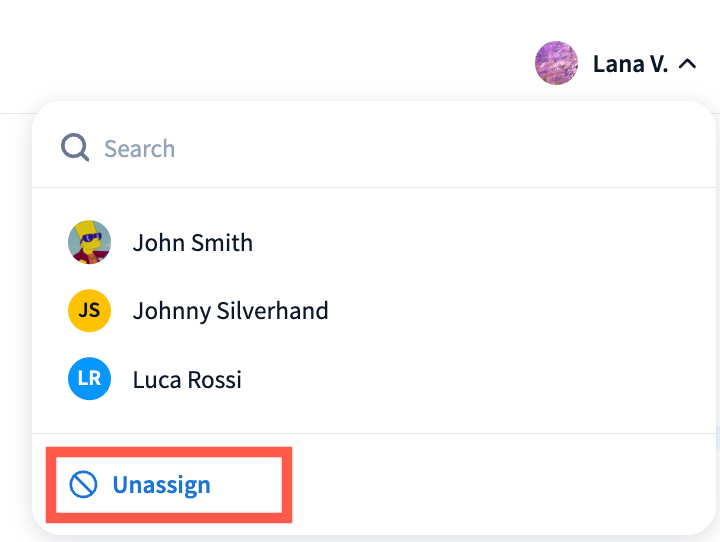Click the Johnny Silverhand name text
This screenshot has height=542, width=720.
(231, 311)
